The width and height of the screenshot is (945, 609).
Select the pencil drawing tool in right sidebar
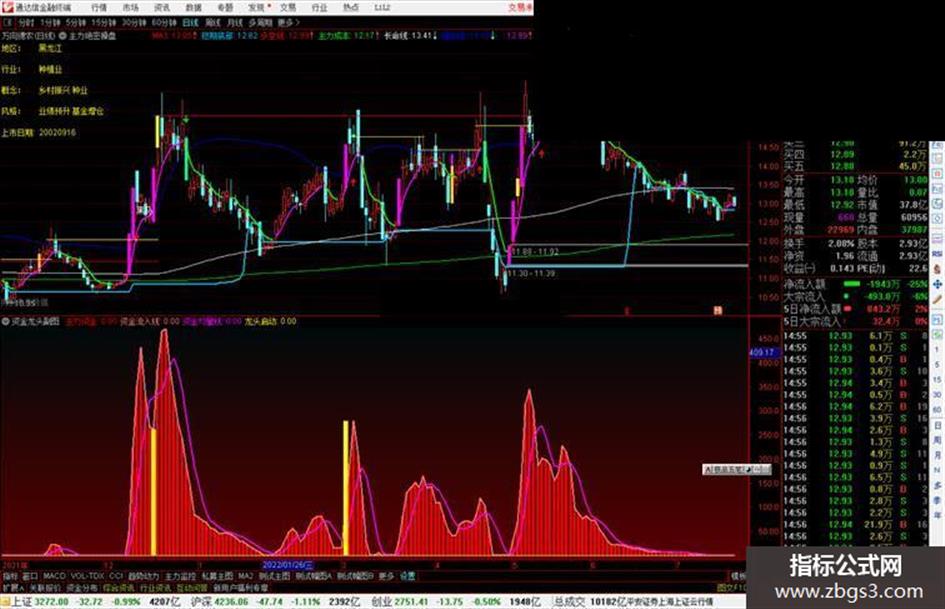coord(938,300)
